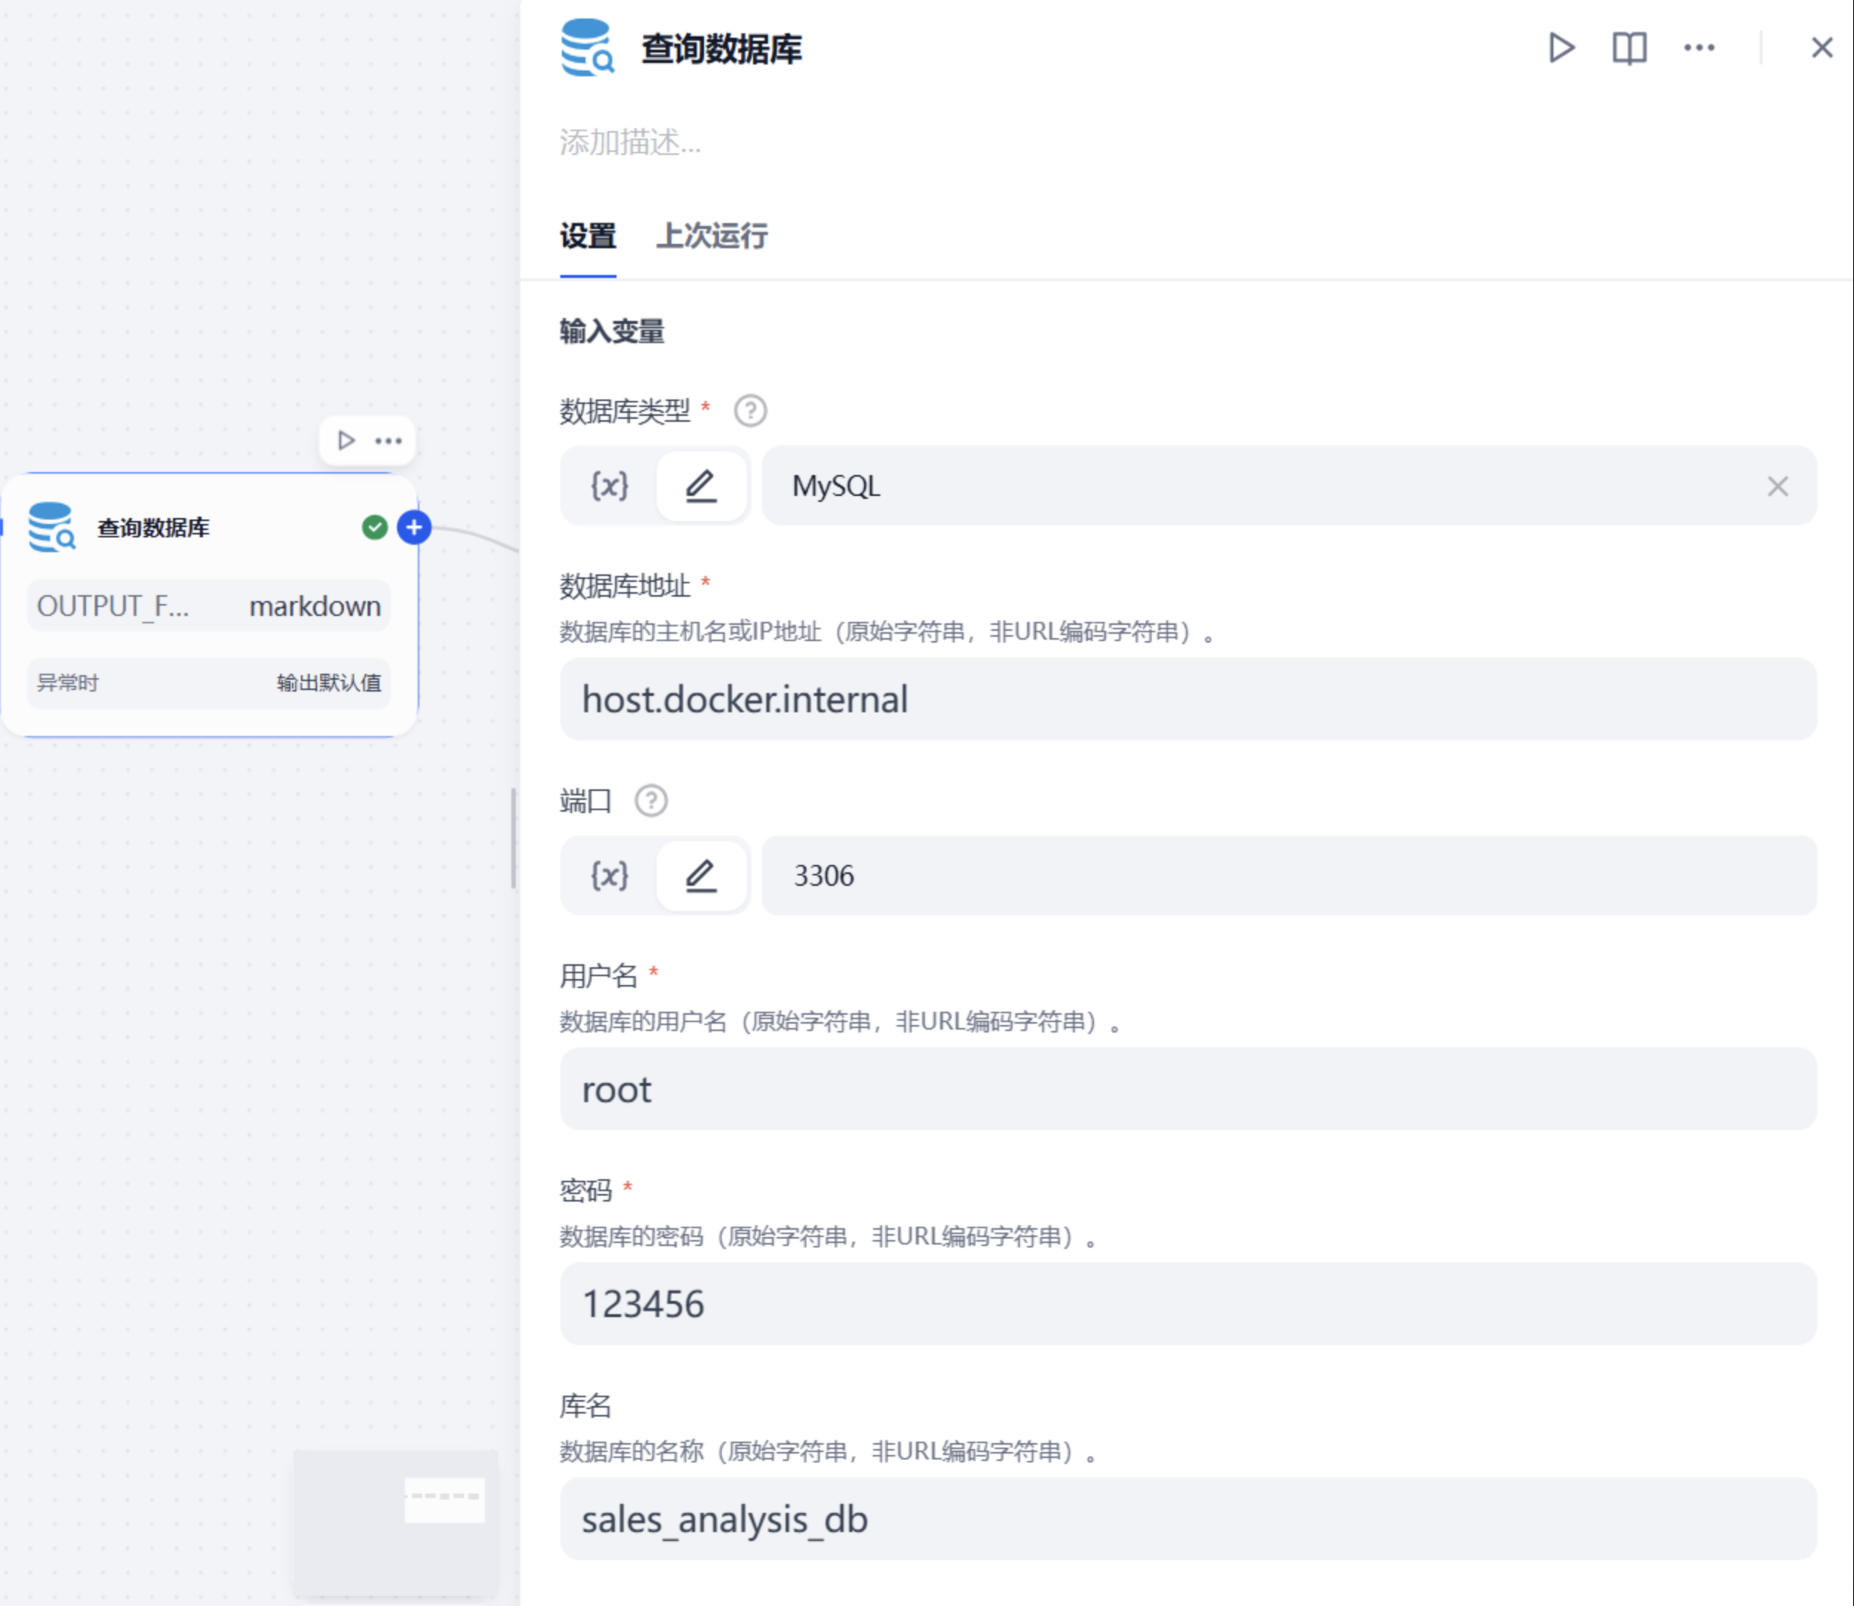Click the 添加描述 description field
Image resolution: width=1854 pixels, height=1606 pixels.
tap(630, 143)
